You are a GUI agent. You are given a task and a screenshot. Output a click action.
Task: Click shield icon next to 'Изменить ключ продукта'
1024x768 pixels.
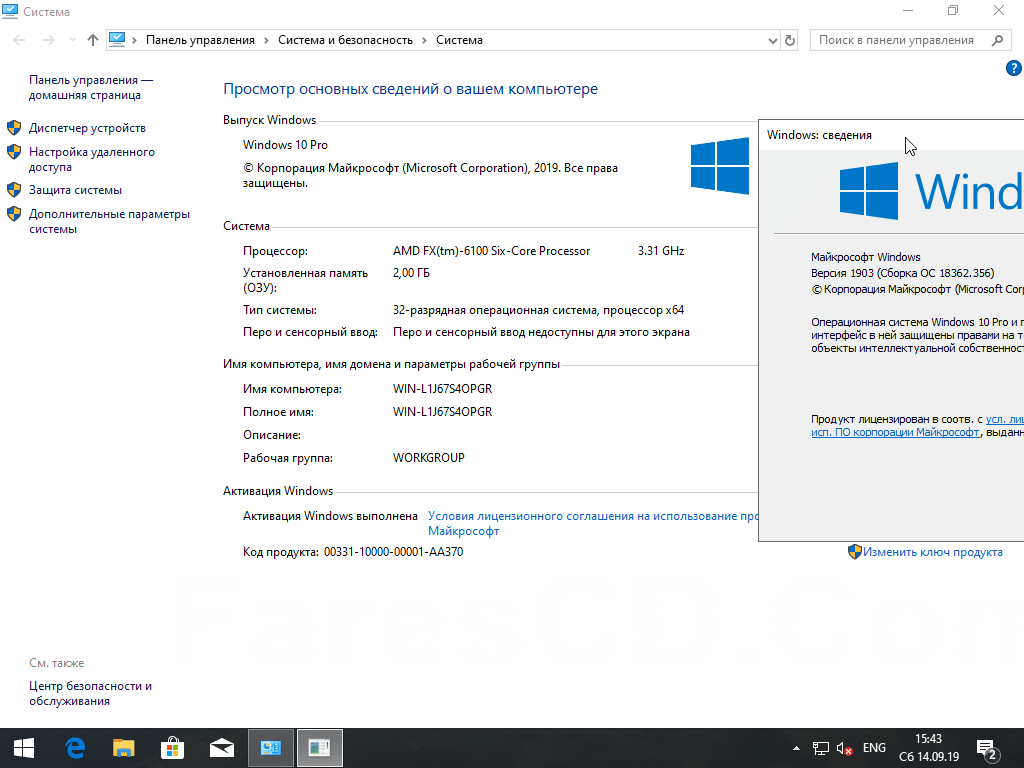[854, 552]
